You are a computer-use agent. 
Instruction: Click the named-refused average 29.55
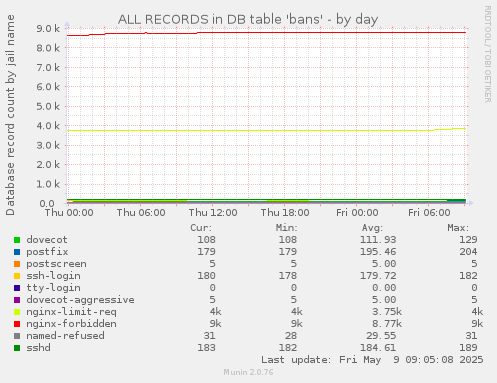[x=381, y=336]
